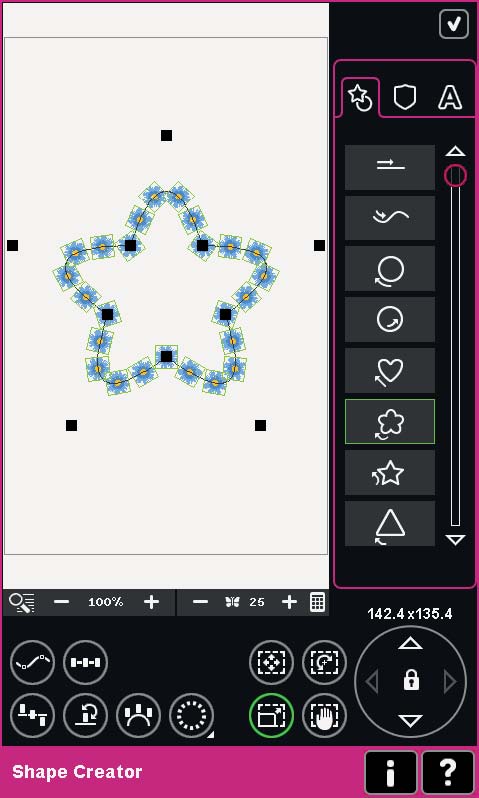
Task: Select the line positioning spacing tool
Action: point(86,662)
